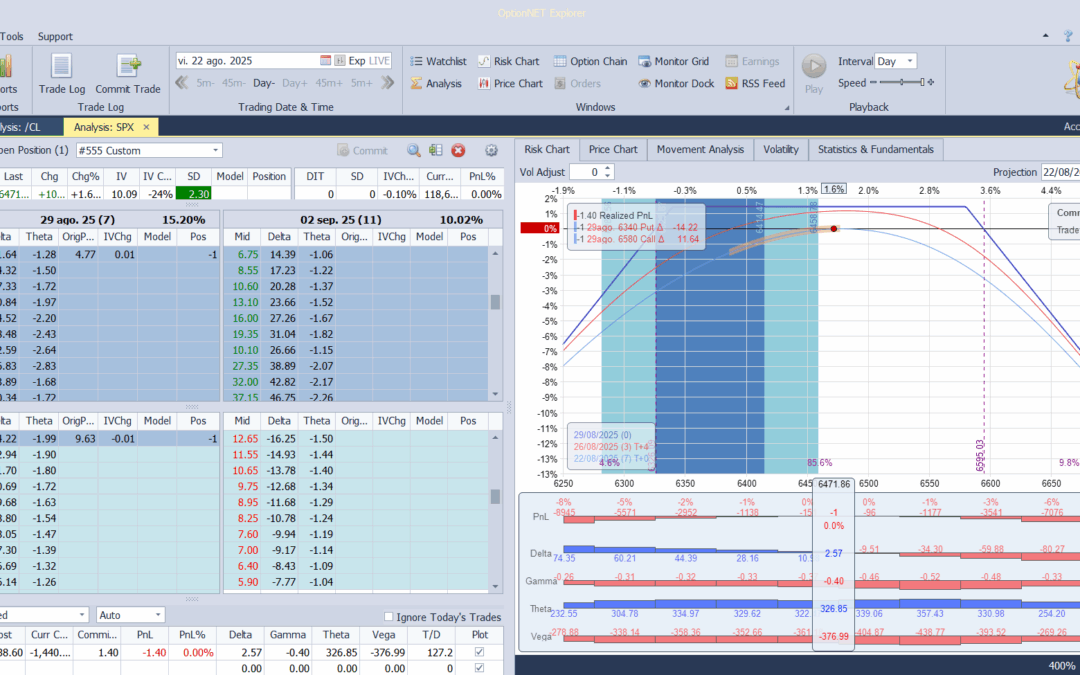Viewport: 1080px width, 675px height.
Task: Click the Exp toggle in date field
Action: [357, 61]
